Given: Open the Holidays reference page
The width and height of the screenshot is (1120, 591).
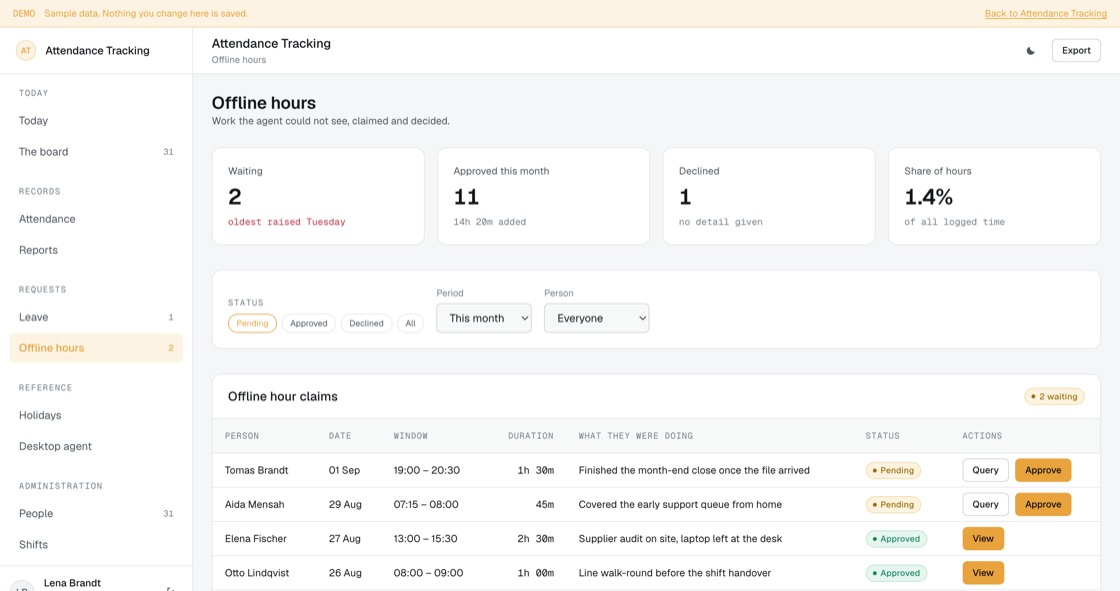Looking at the screenshot, I should click(96, 415).
